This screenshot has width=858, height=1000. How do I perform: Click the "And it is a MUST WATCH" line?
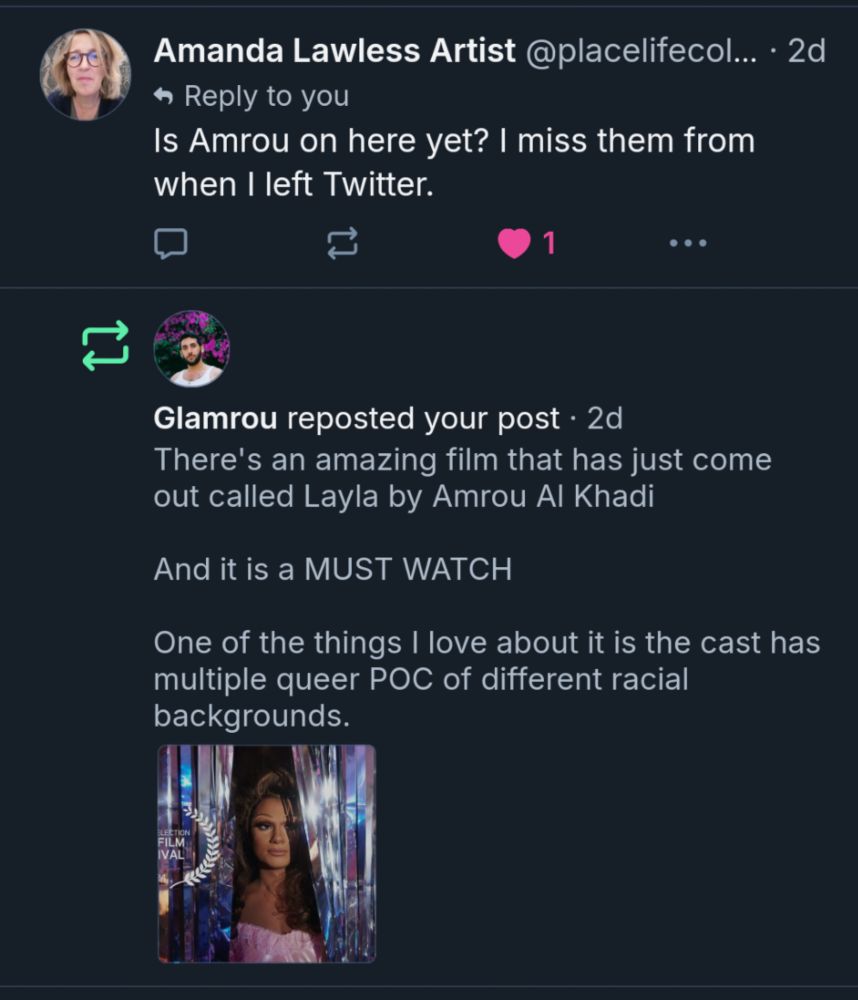click(x=332, y=569)
